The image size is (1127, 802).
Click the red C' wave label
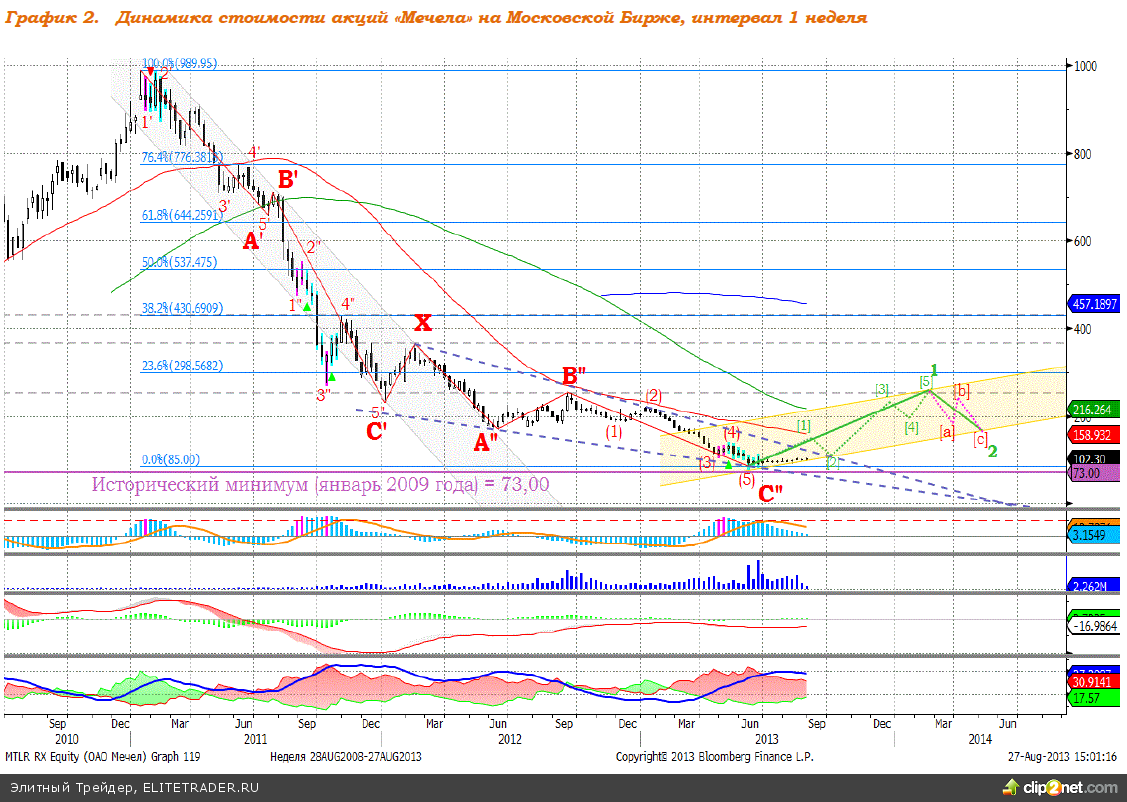377,432
